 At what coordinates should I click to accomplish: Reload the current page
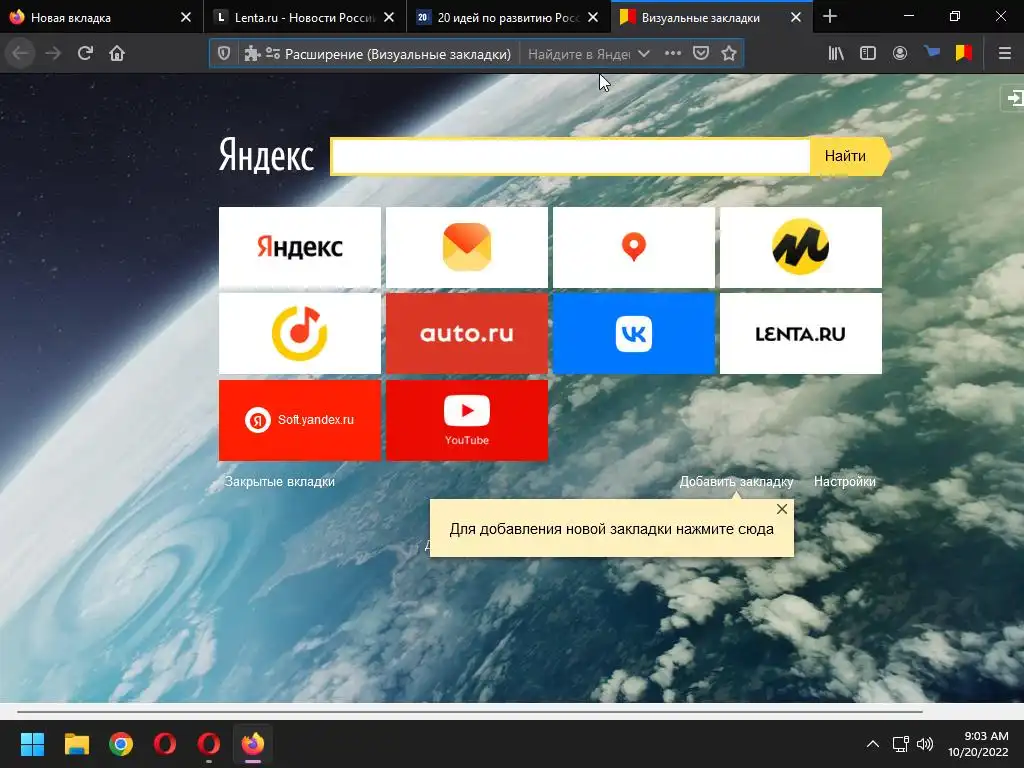[85, 54]
